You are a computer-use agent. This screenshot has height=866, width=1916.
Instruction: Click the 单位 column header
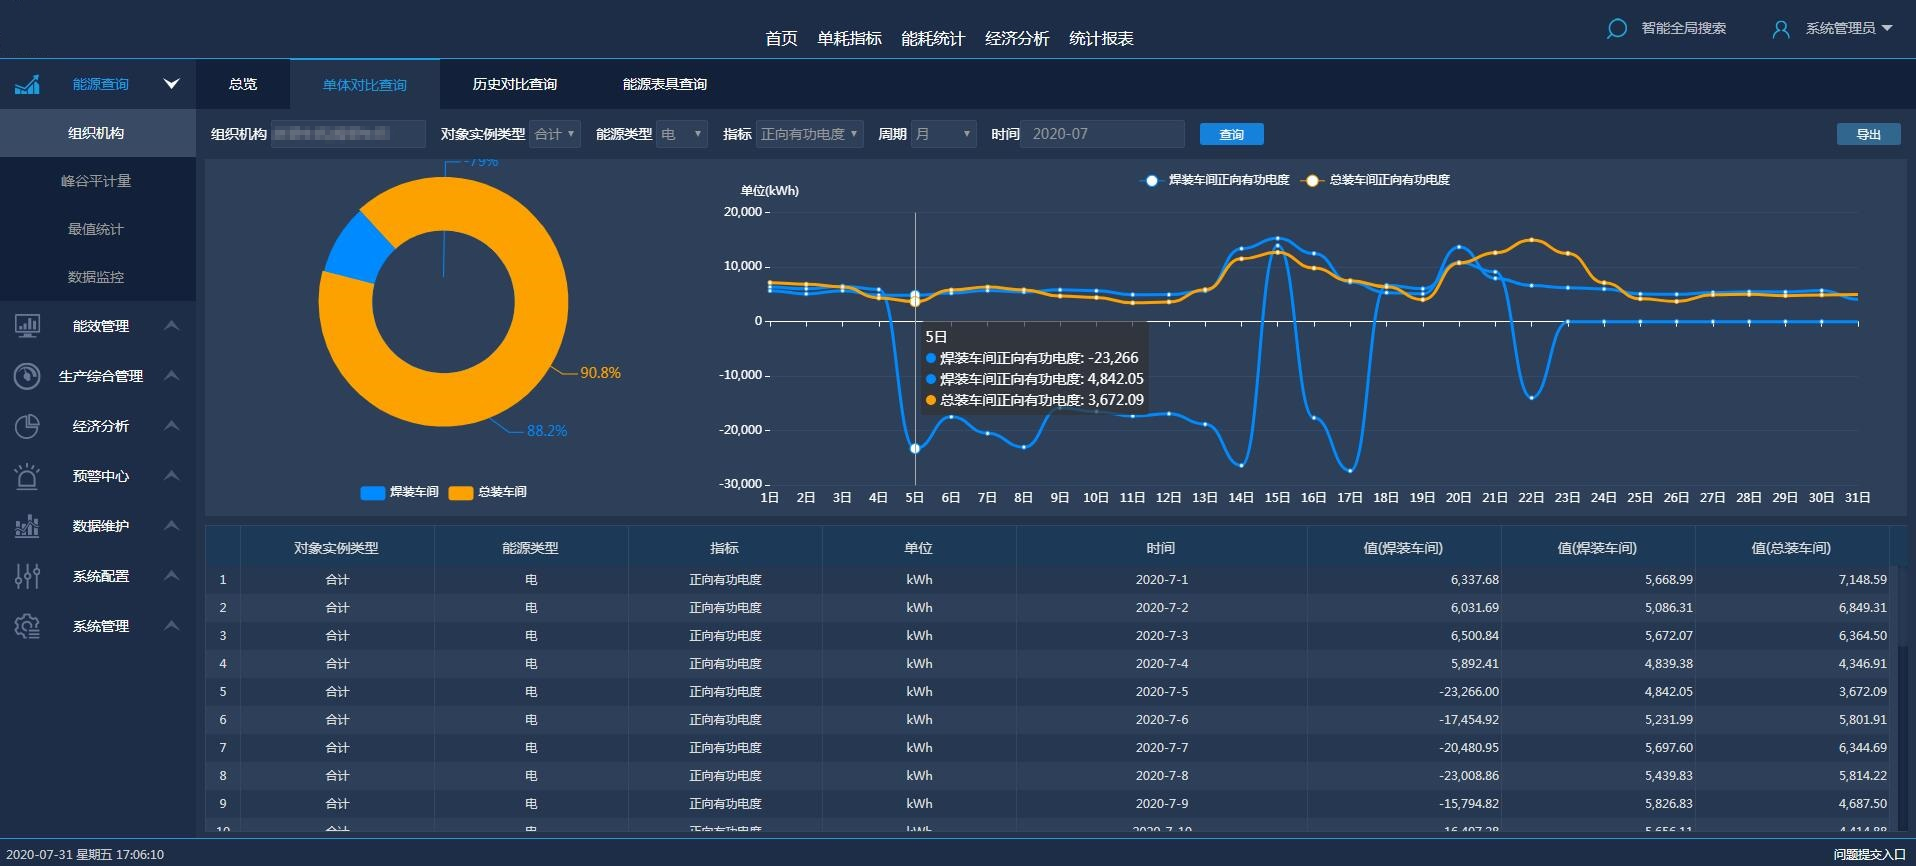[919, 548]
